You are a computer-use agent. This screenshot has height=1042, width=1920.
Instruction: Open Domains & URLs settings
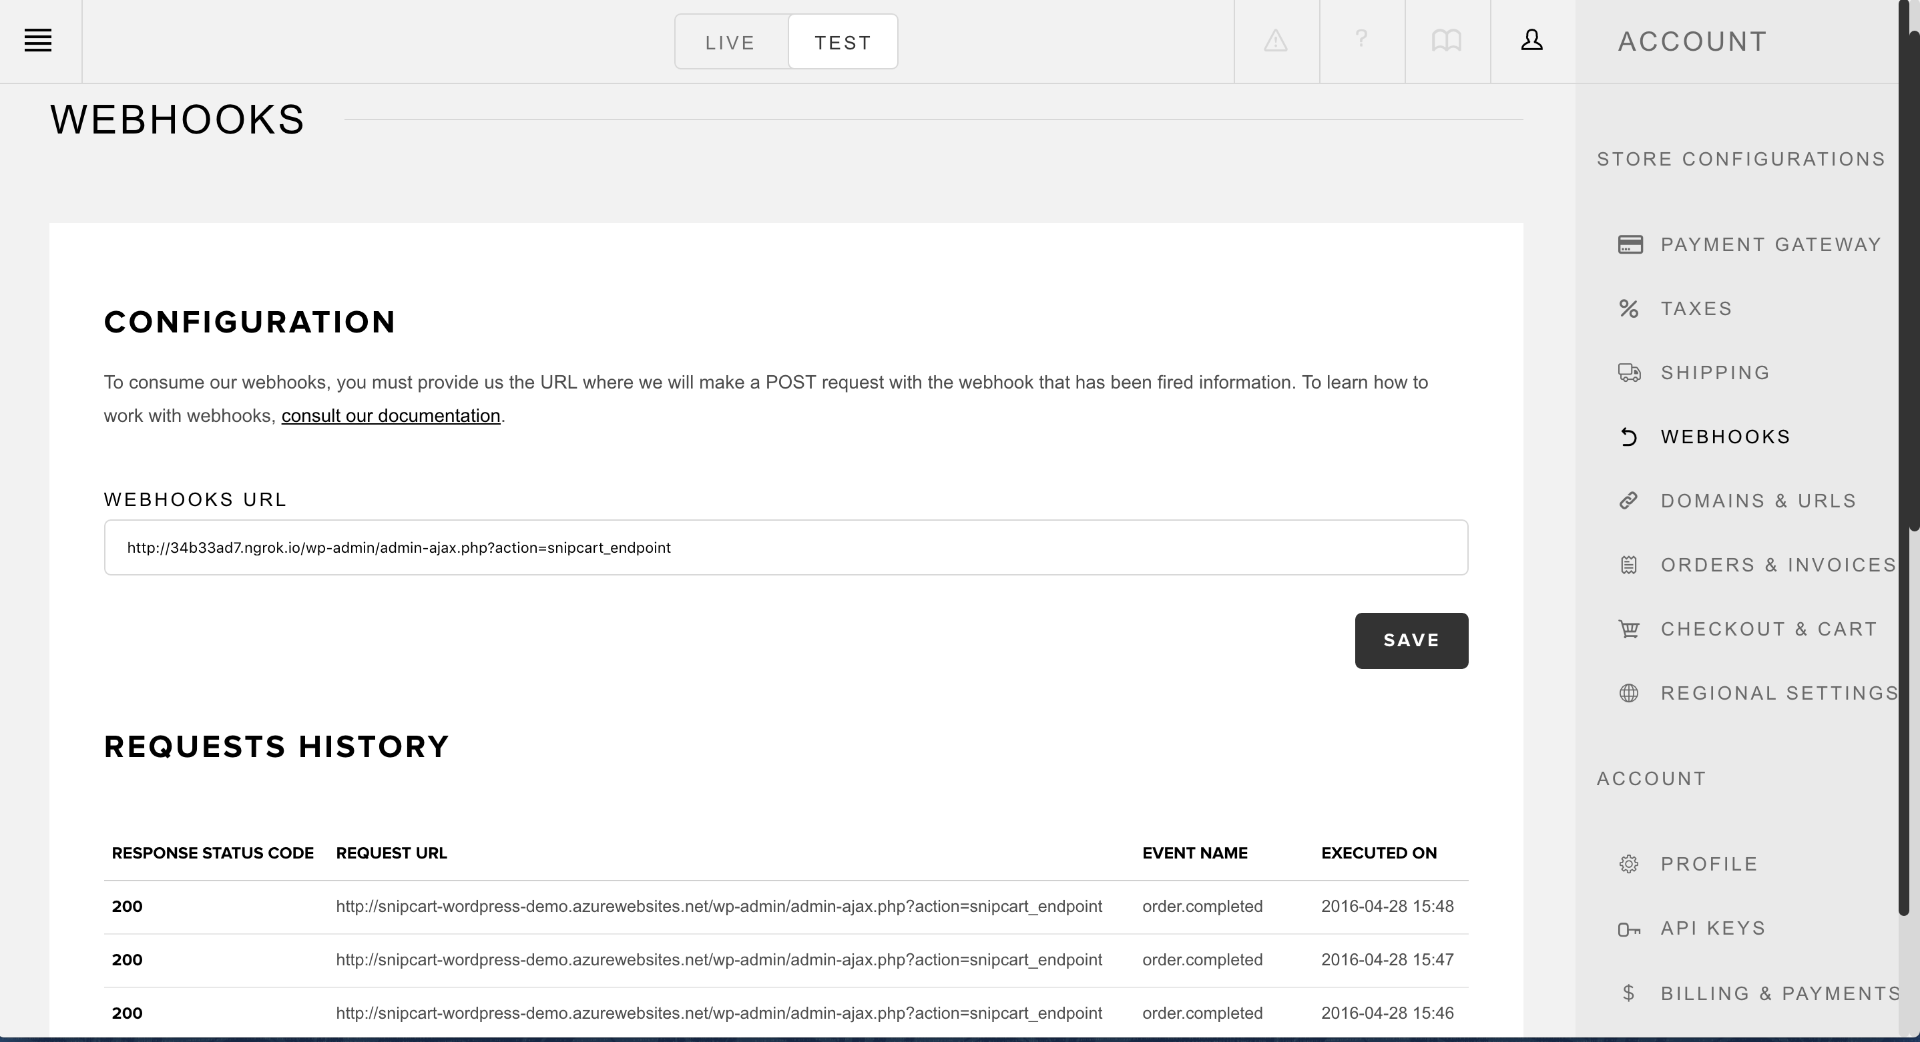pyautogui.click(x=1758, y=501)
